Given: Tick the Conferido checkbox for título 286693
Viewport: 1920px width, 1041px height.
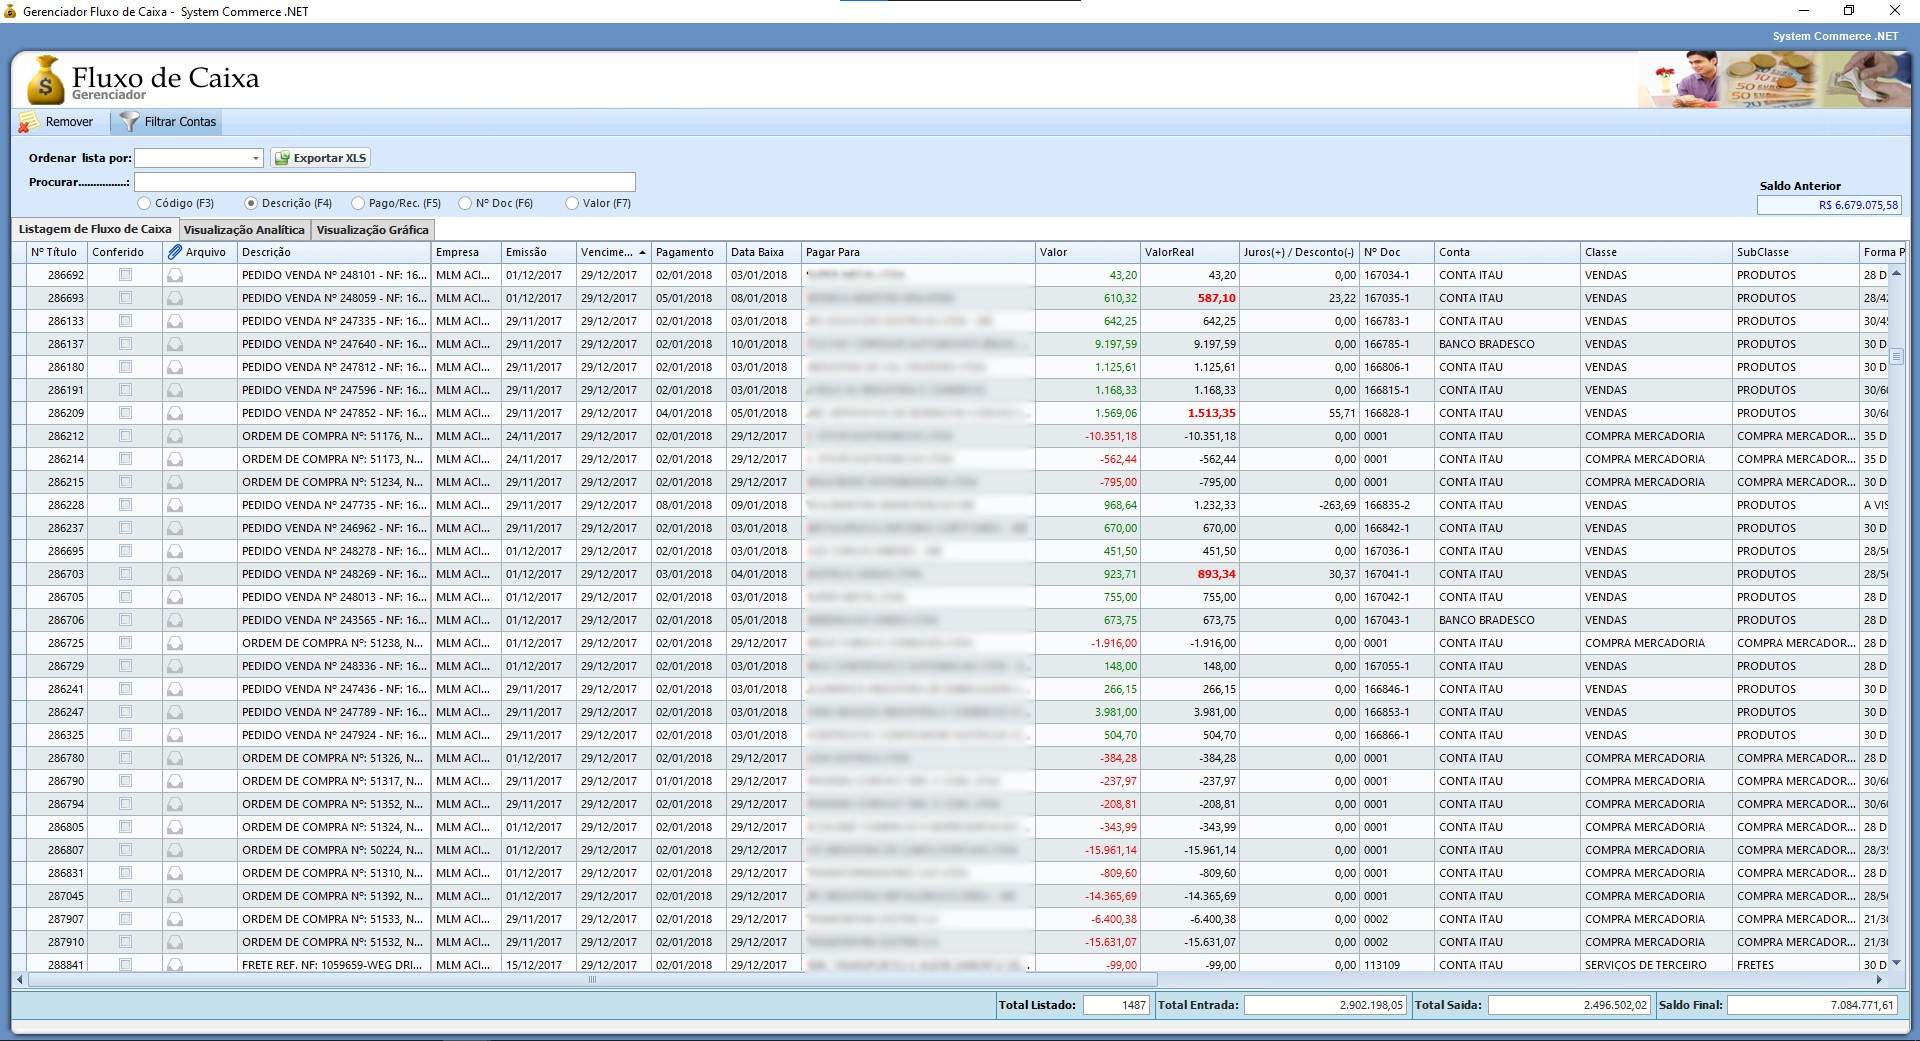Looking at the screenshot, I should (125, 298).
